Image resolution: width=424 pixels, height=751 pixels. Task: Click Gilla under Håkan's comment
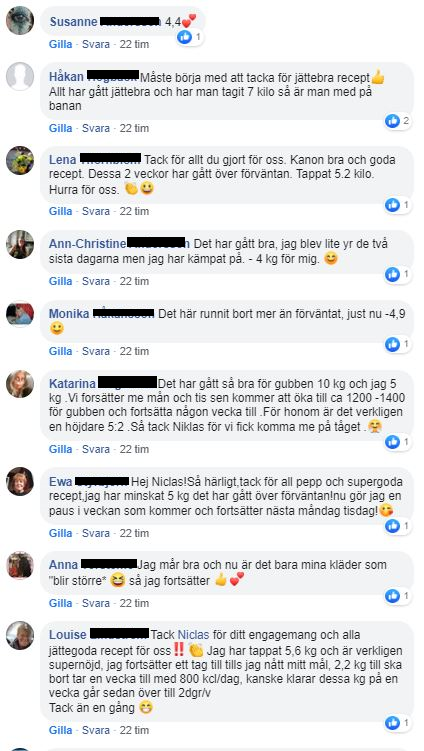(x=60, y=128)
